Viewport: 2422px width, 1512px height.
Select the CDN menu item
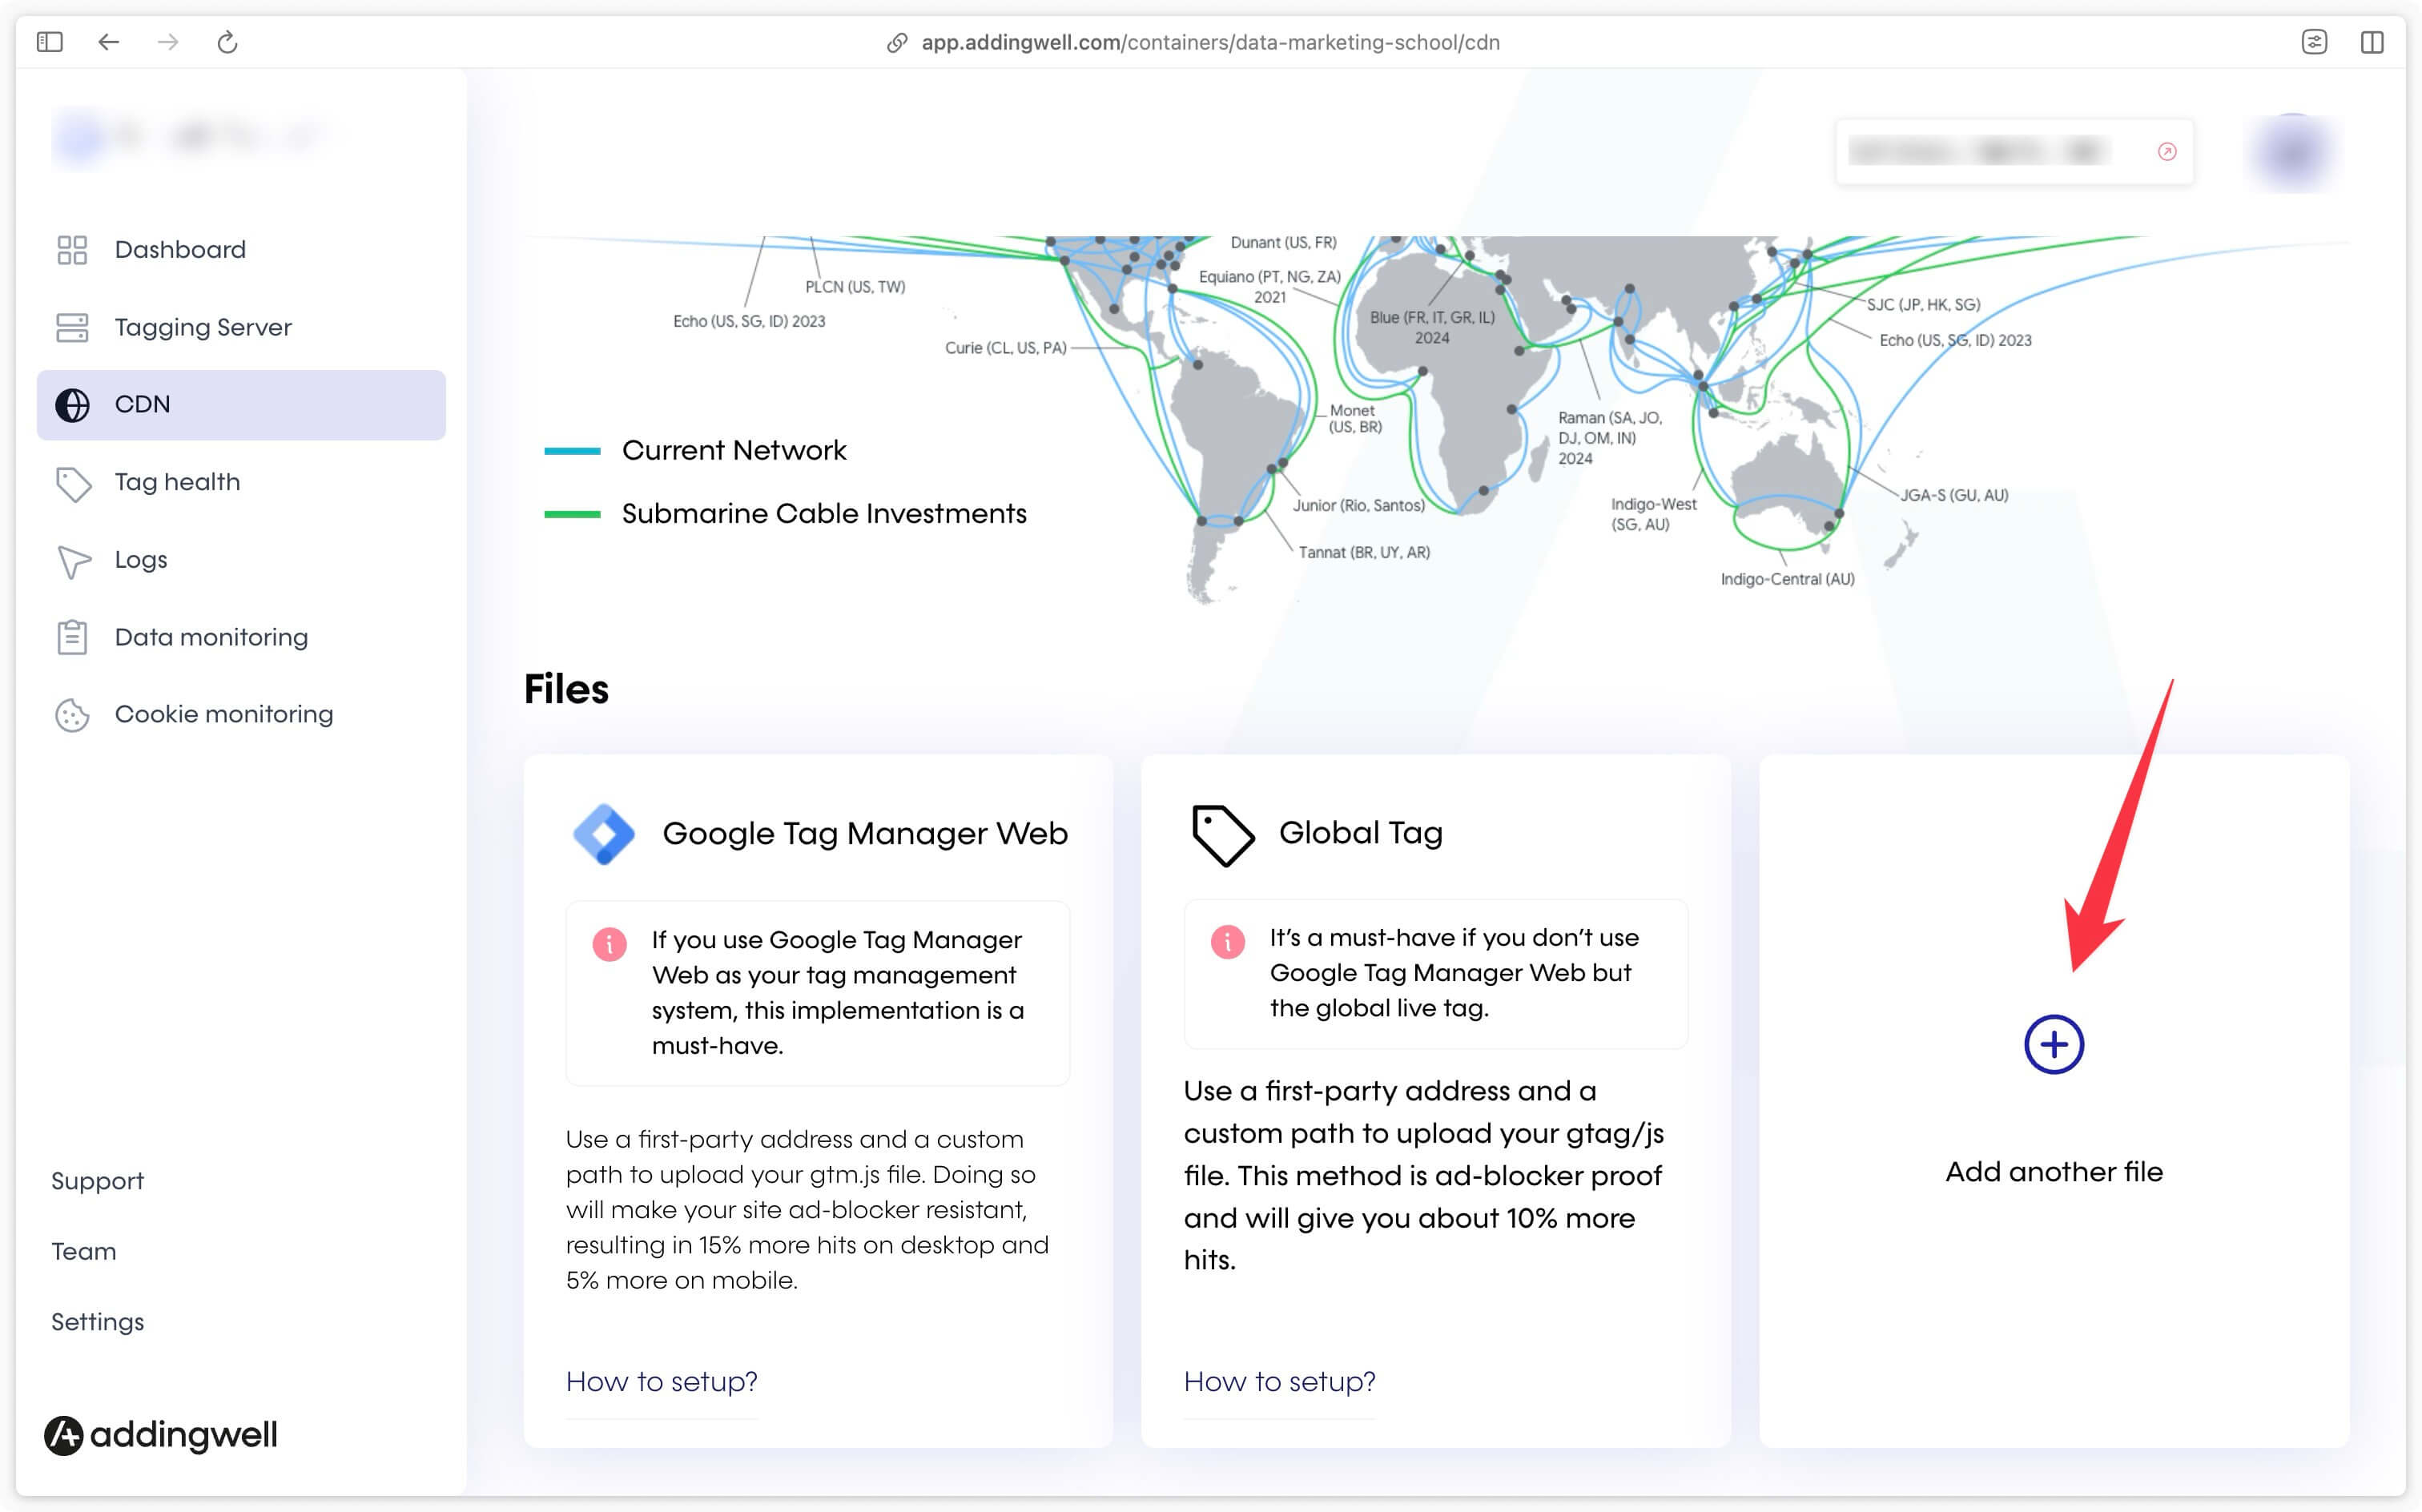(241, 405)
